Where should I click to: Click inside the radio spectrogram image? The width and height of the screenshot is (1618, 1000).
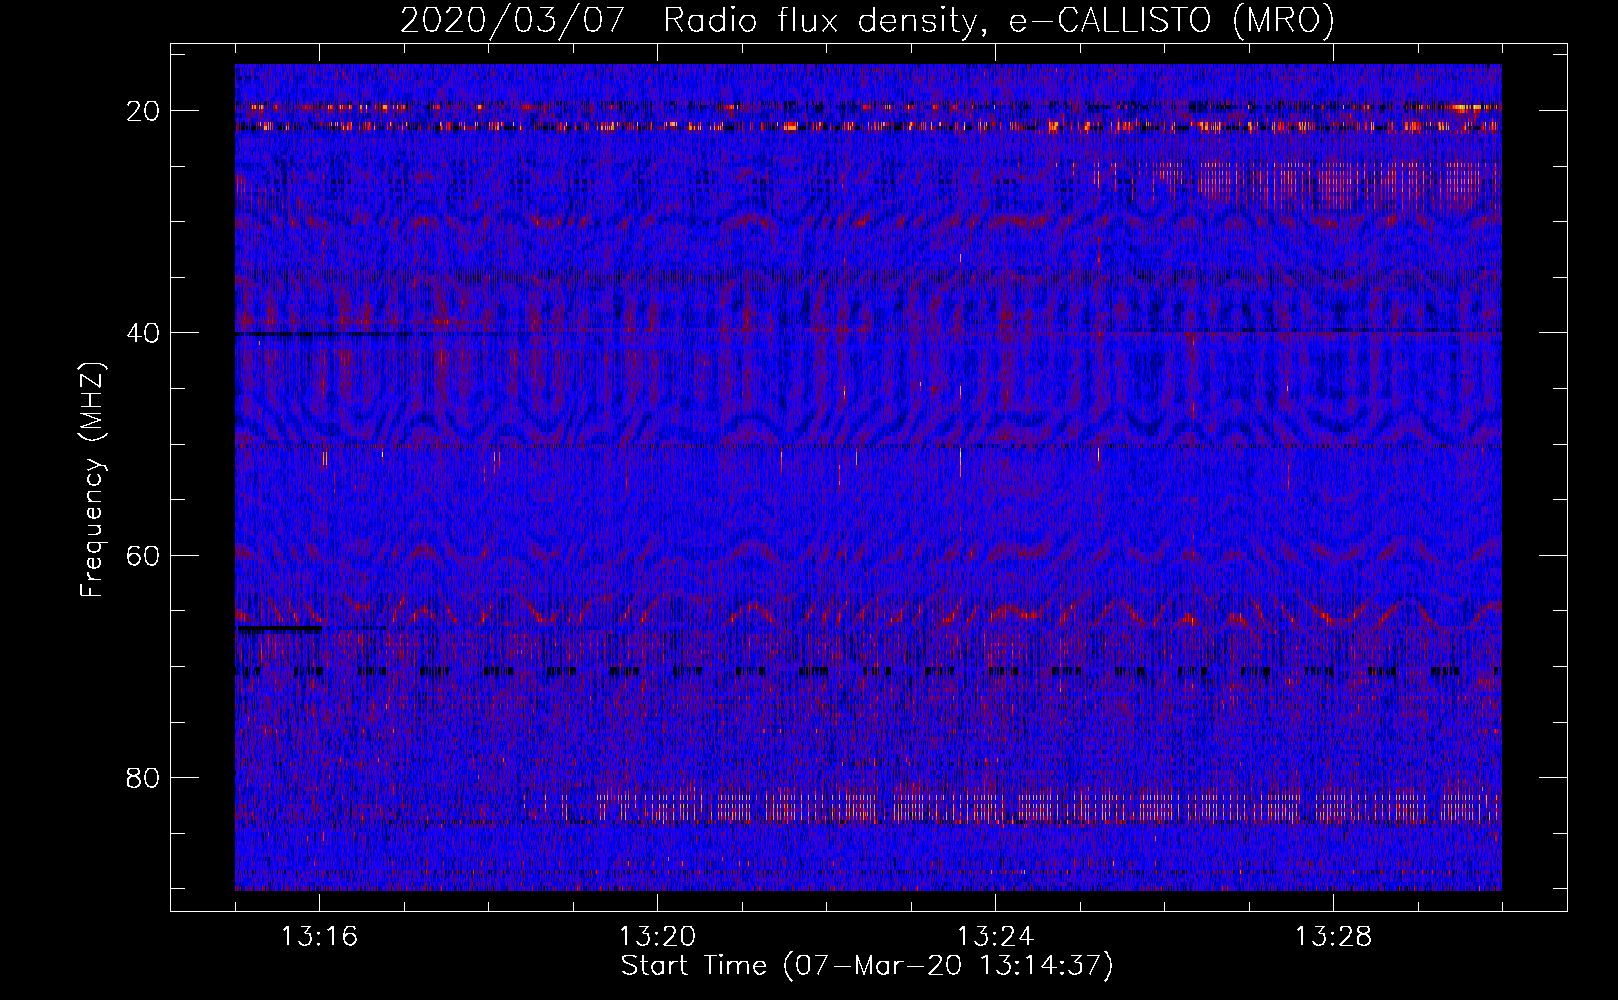pyautogui.click(x=868, y=477)
